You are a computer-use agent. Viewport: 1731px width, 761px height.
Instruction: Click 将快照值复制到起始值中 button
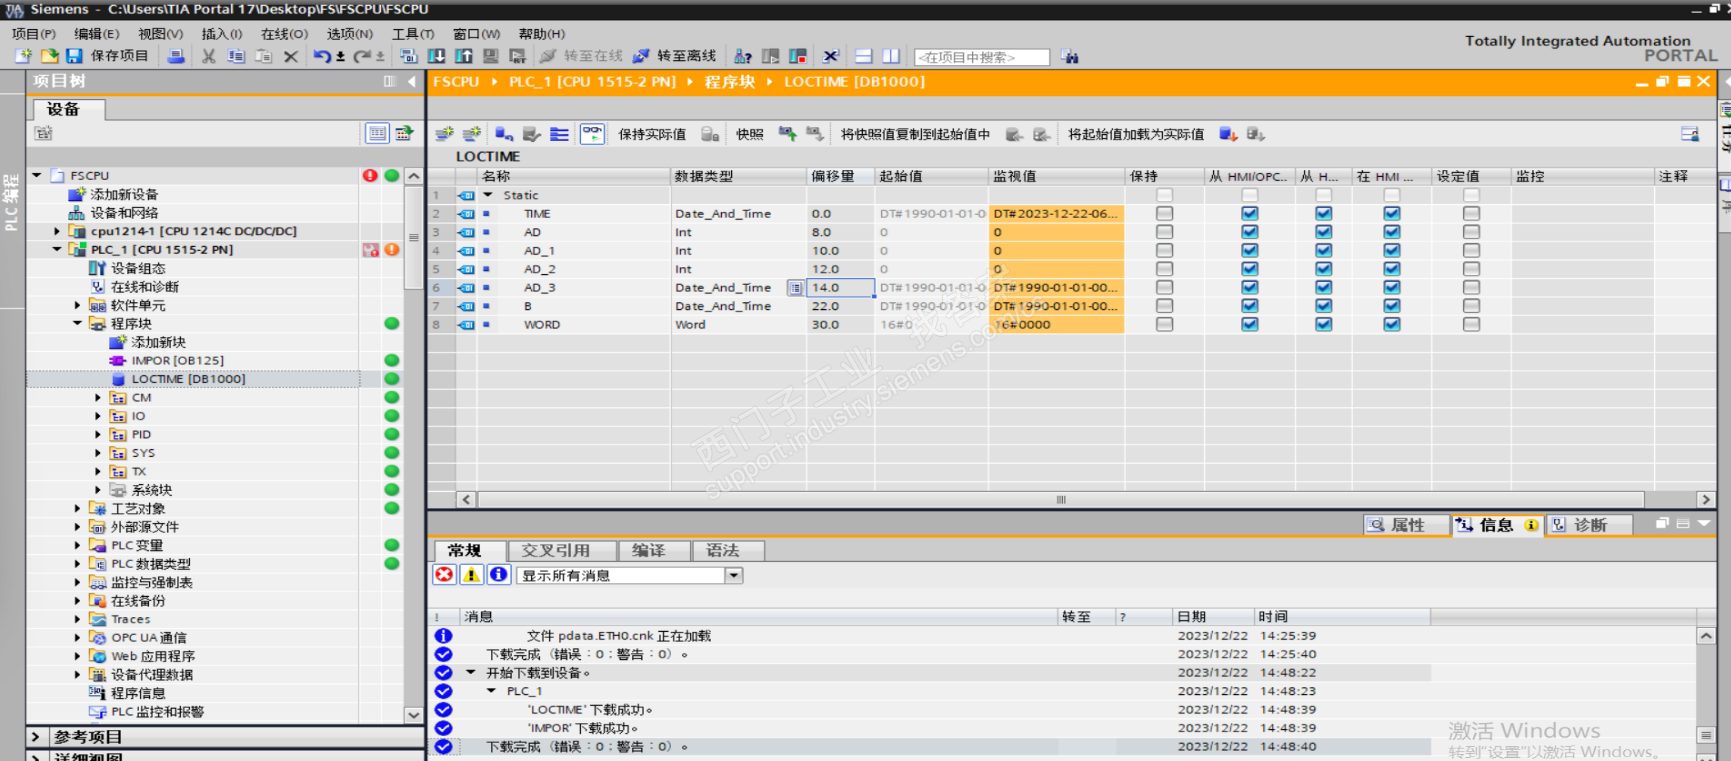tap(915, 134)
